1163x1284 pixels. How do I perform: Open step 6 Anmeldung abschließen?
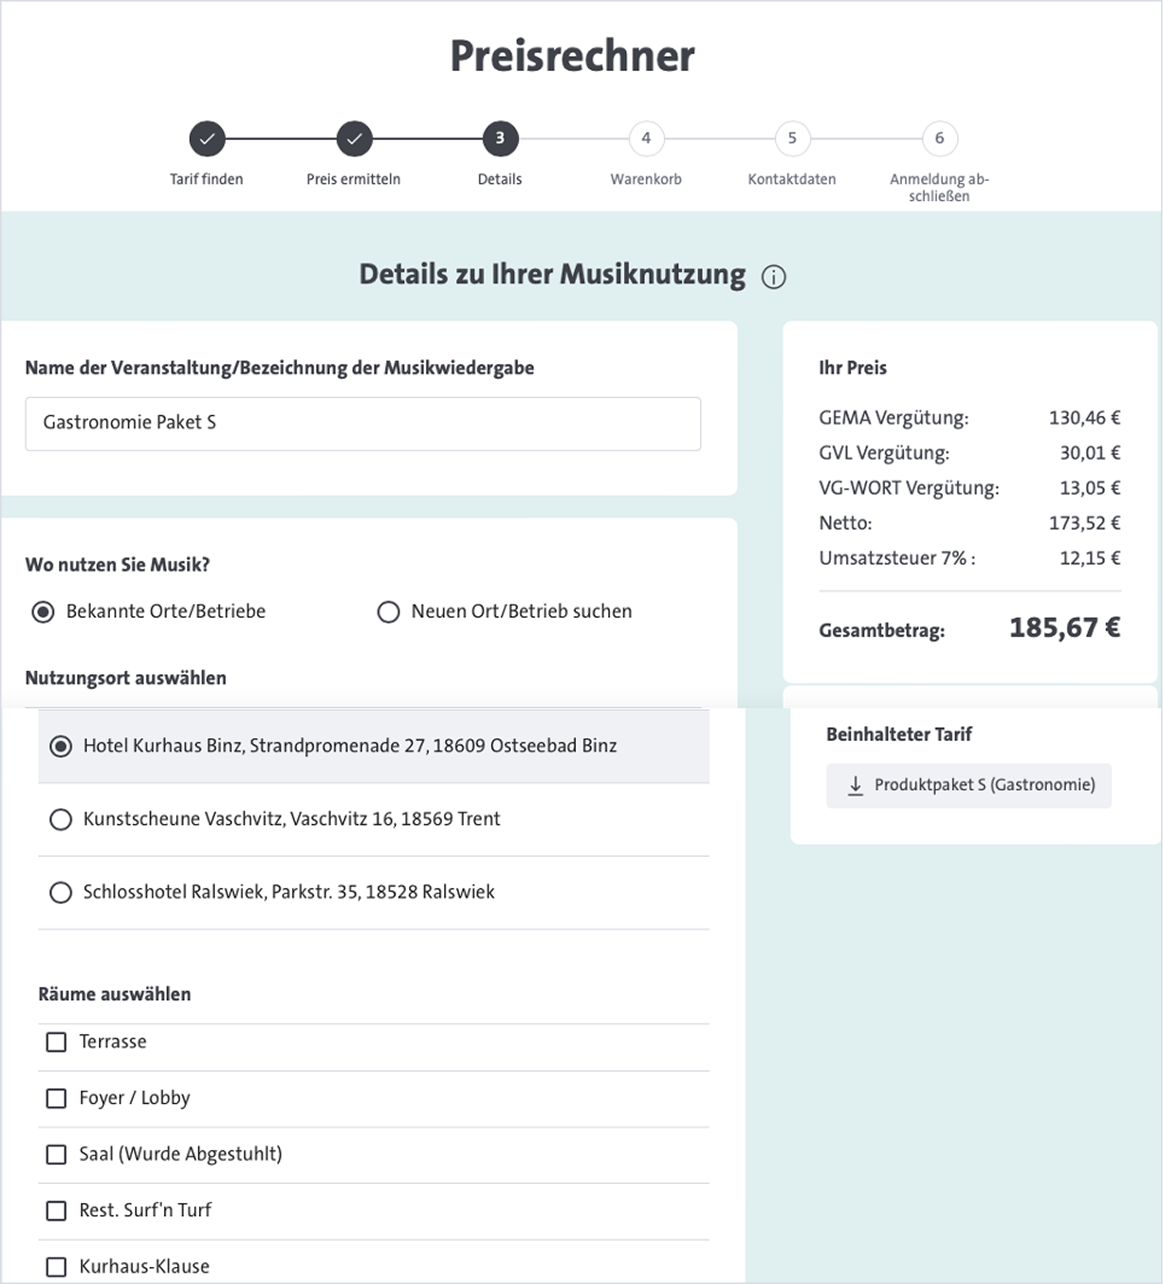tap(937, 139)
